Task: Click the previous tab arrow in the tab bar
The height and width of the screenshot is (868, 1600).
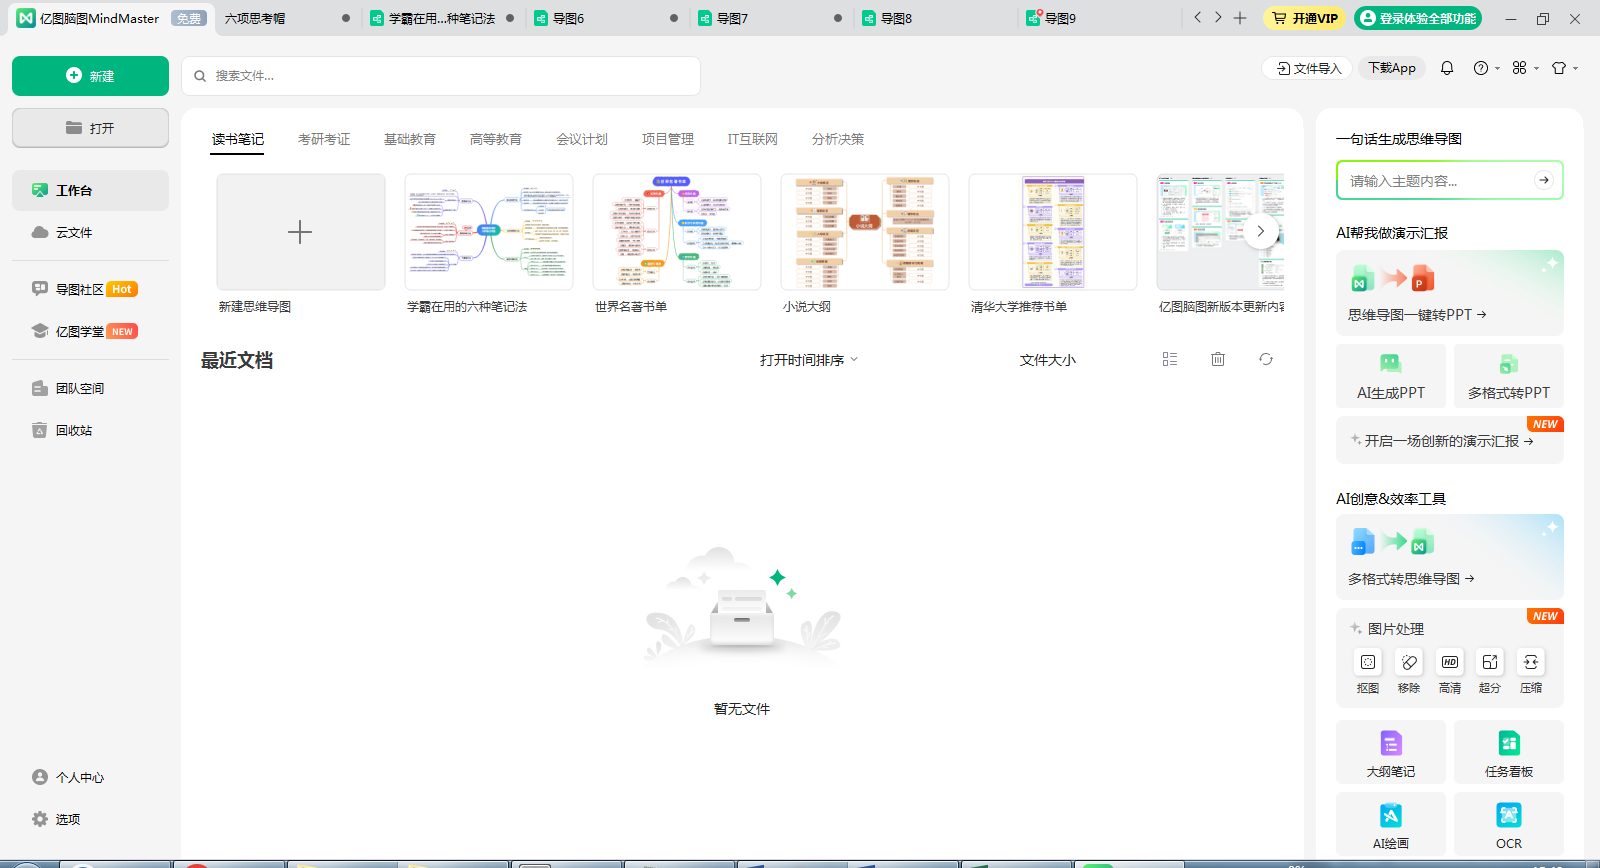Action: 1197,18
